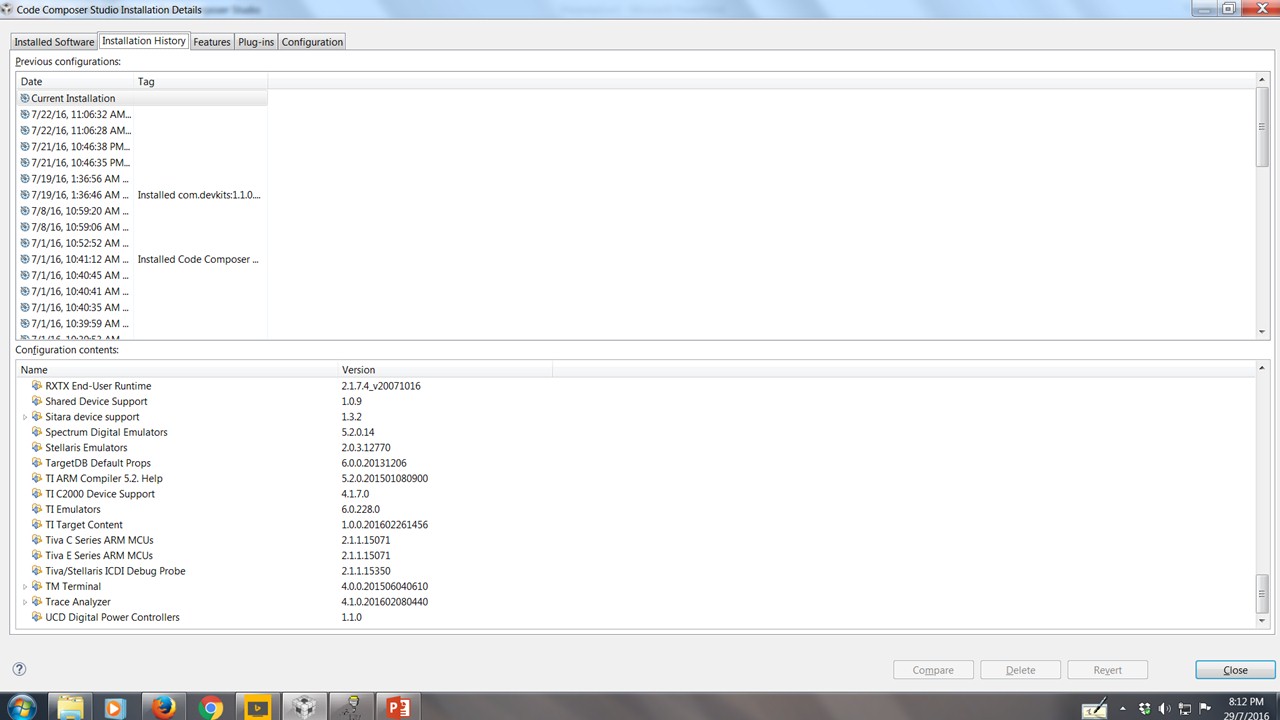This screenshot has width=1280, height=720.
Task: Click the TI ARM Compiler 5.2. Help icon
Action: 37,478
